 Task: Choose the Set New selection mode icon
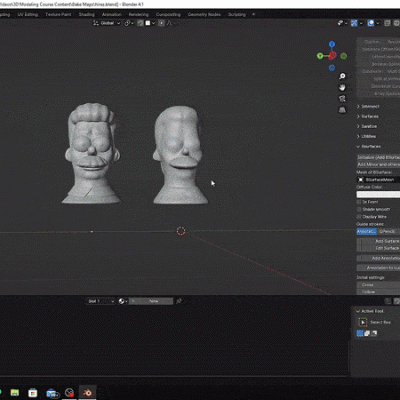[360, 333]
